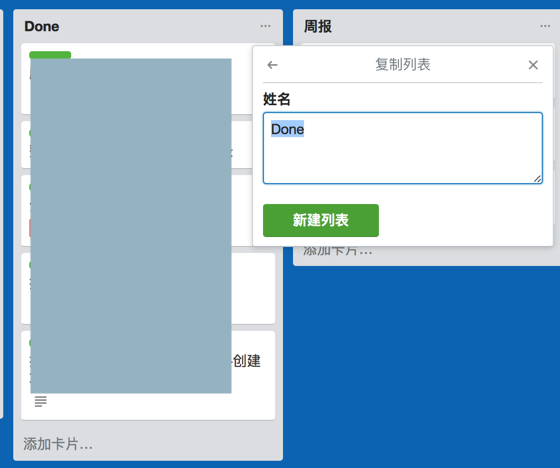
Task: Open the 周报 list's three-dot menu
Action: (x=545, y=26)
